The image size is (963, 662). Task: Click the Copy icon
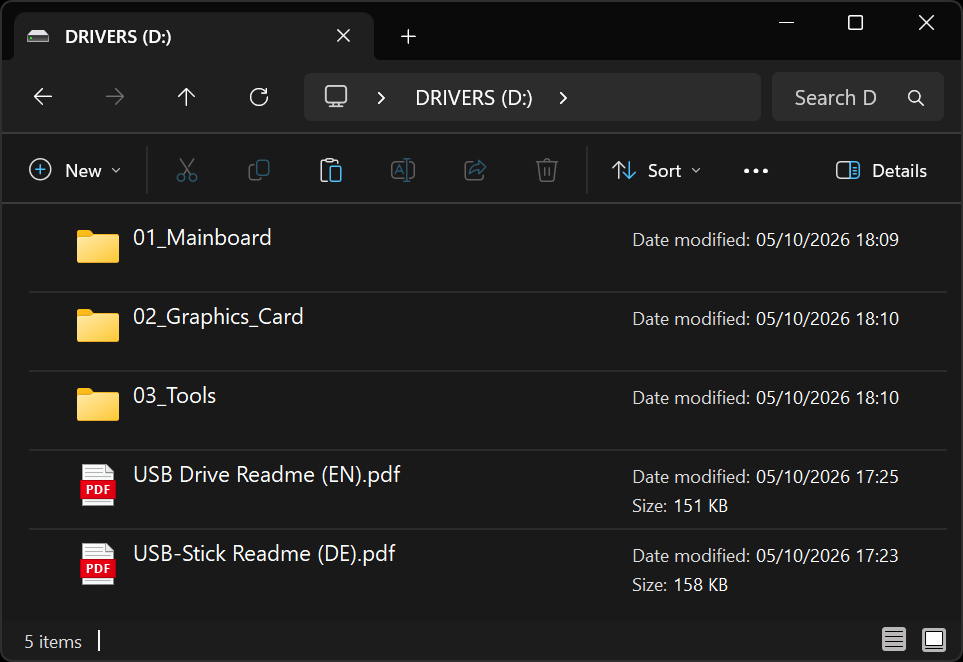point(259,170)
